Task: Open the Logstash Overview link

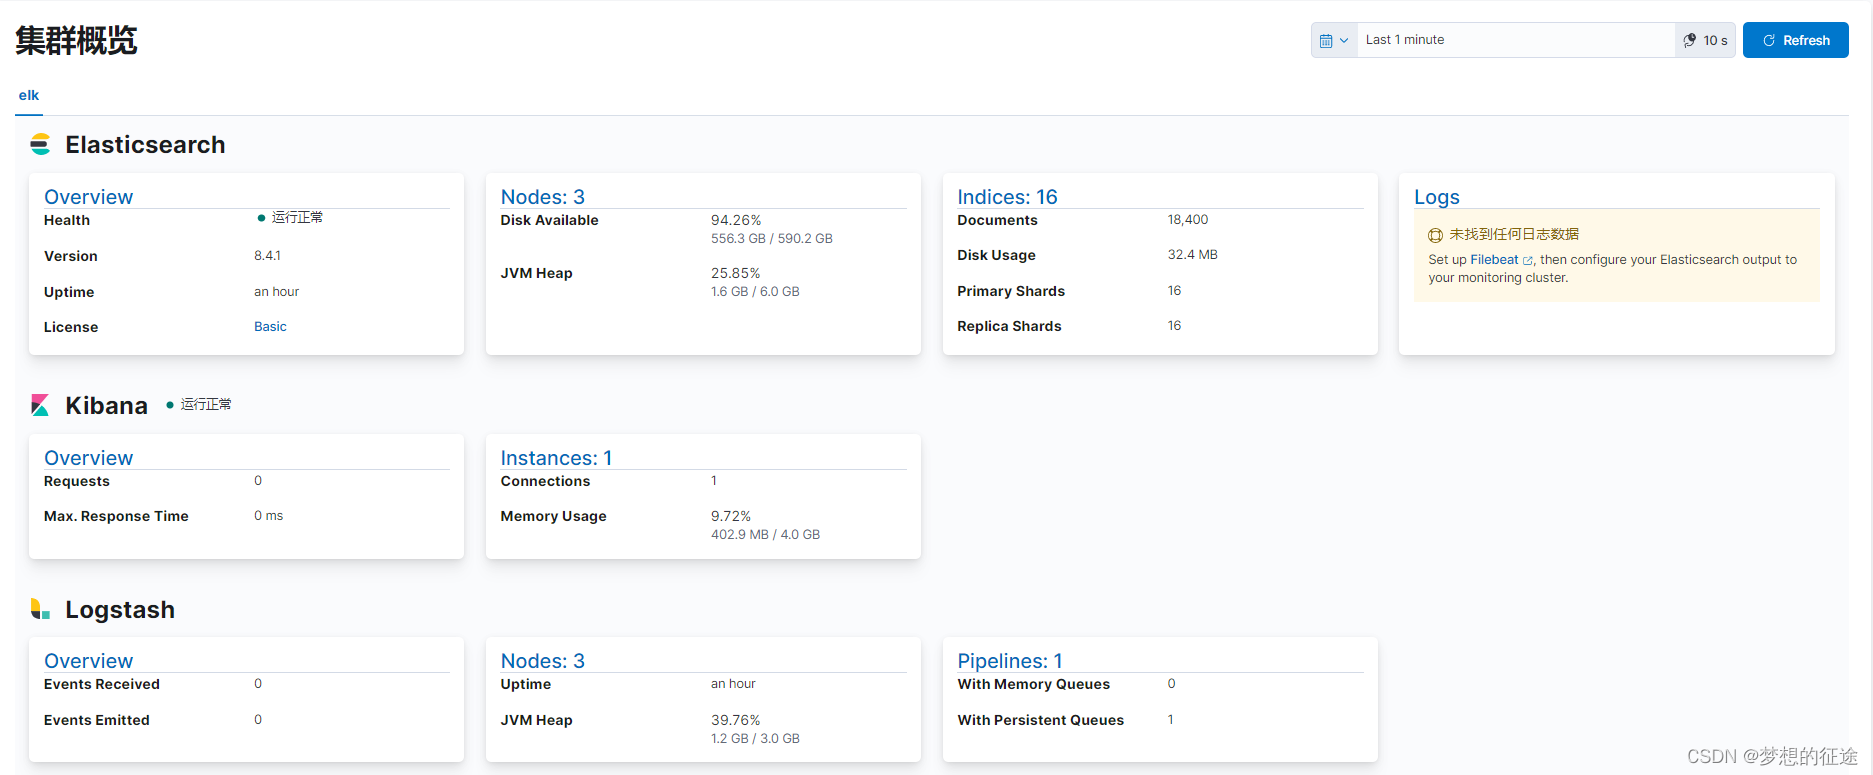Action: tap(88, 661)
